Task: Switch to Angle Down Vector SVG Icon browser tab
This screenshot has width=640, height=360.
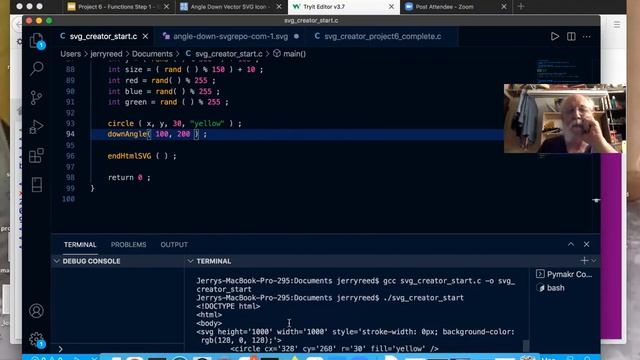Action: coord(231,7)
